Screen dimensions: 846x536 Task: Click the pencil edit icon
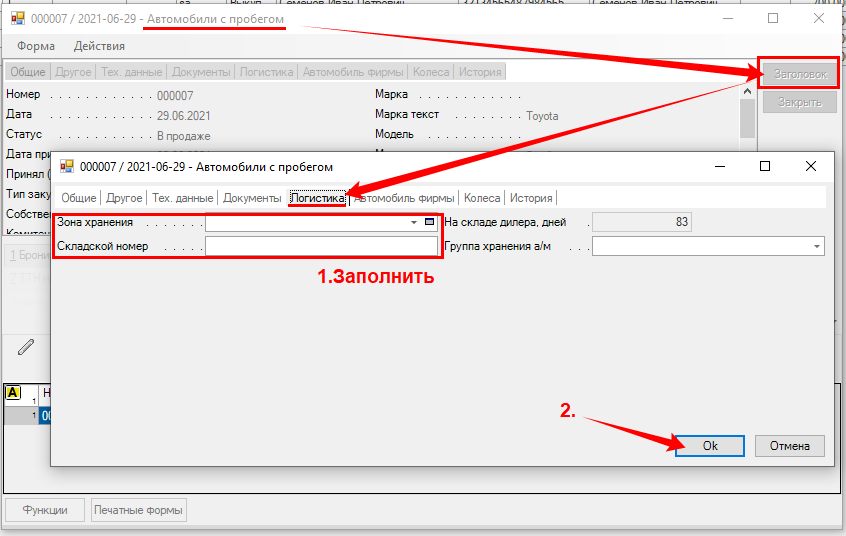tap(26, 347)
